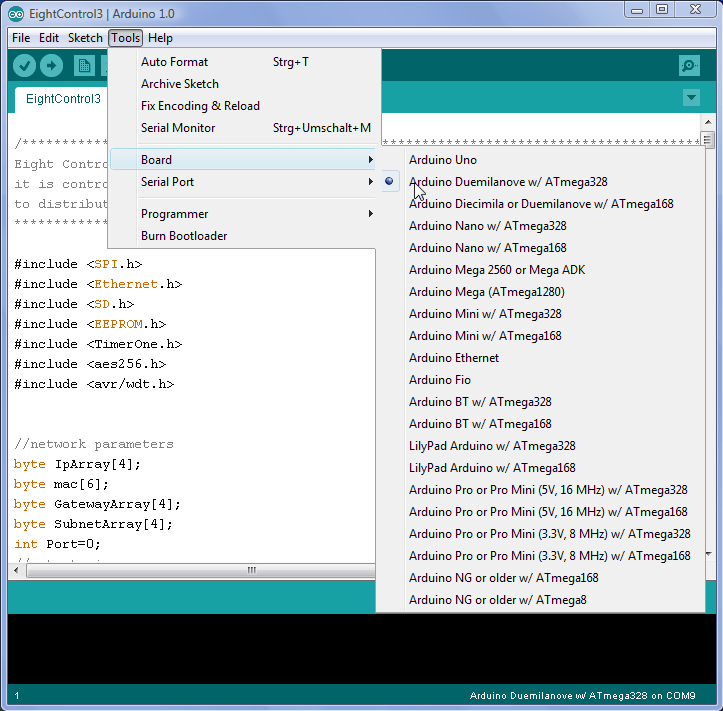Choose Arduino NG or older w/ ATmega8
This screenshot has height=711, width=723.
click(x=540, y=600)
